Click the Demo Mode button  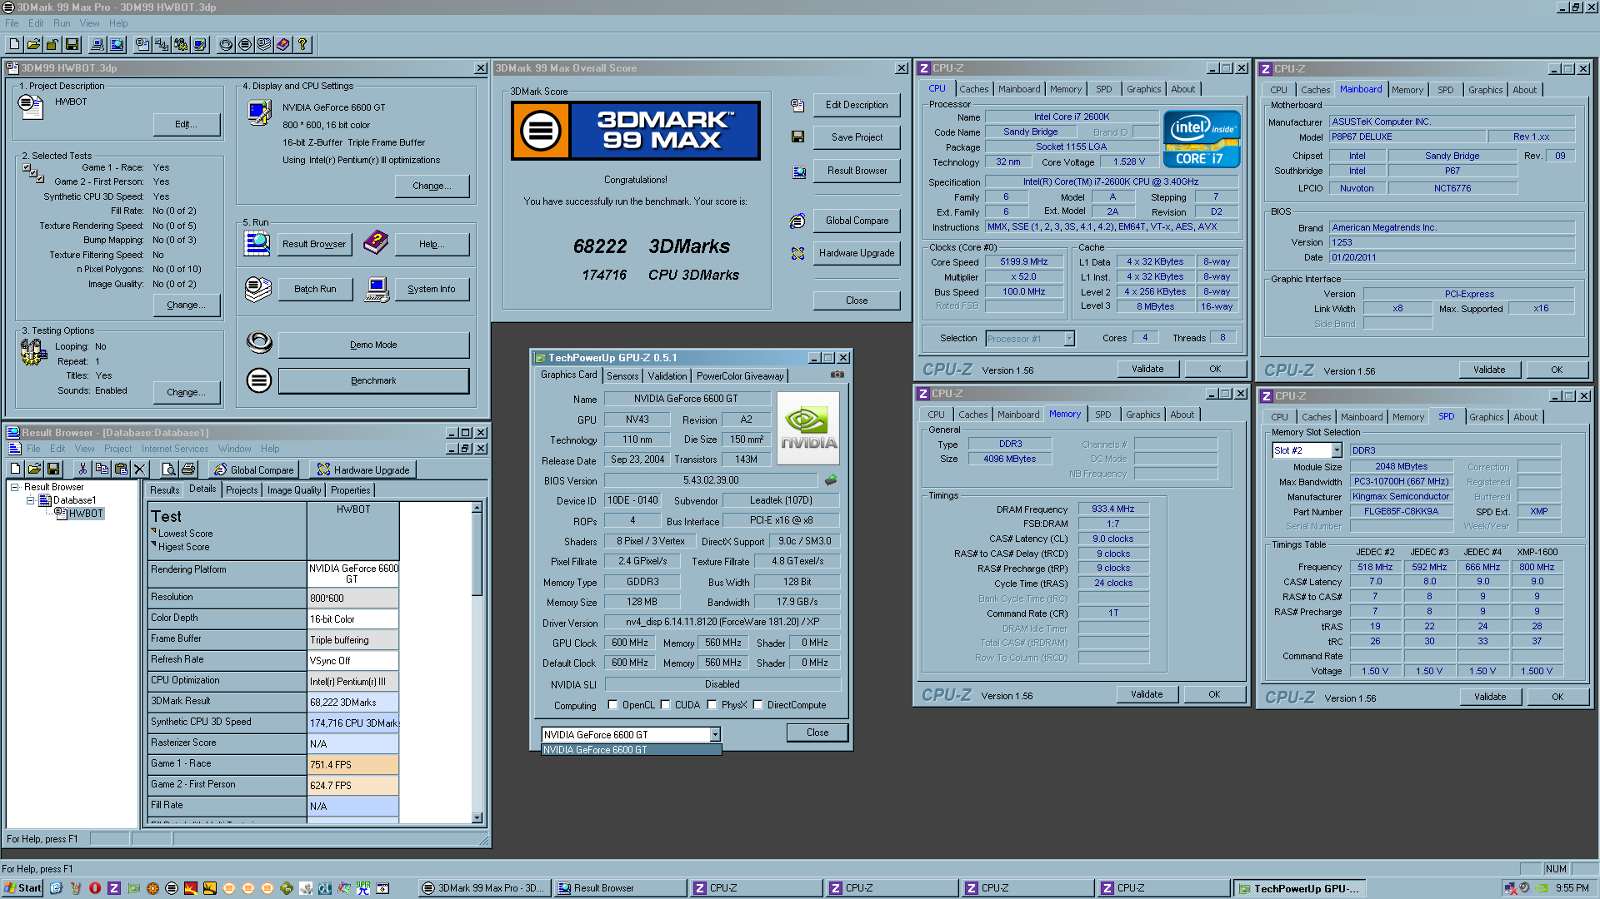373,345
